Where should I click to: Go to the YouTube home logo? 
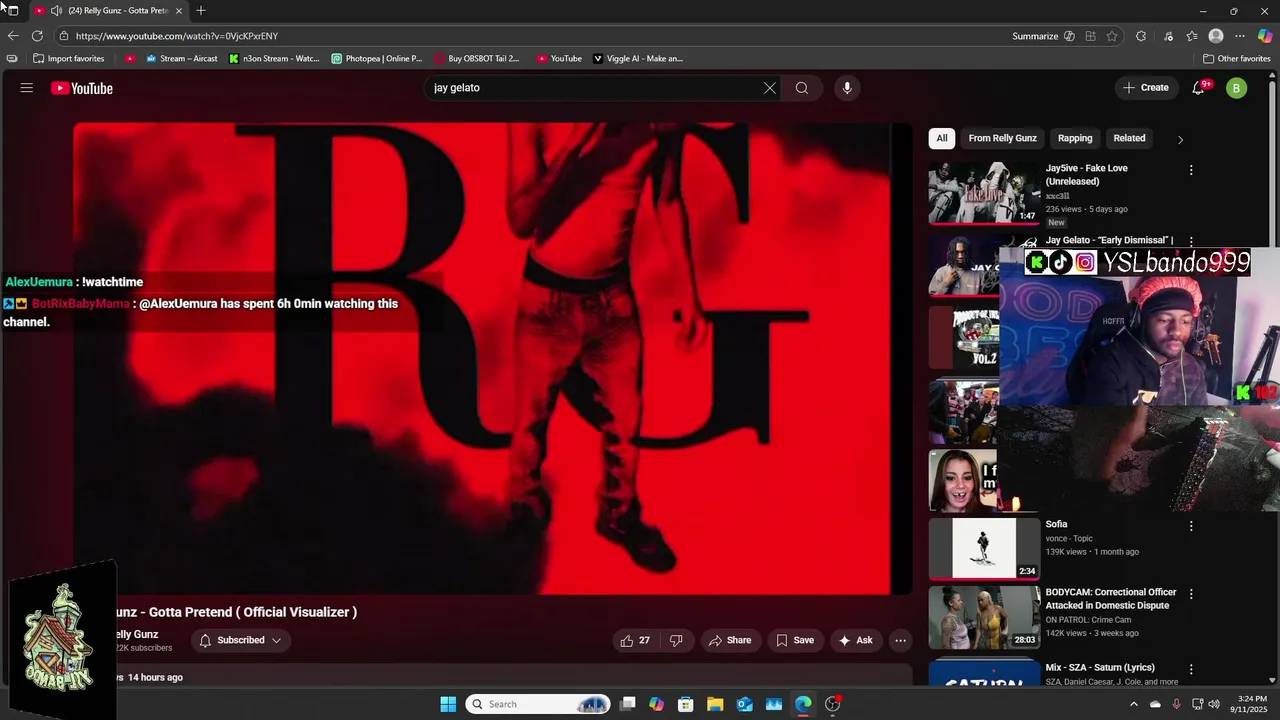coord(82,88)
